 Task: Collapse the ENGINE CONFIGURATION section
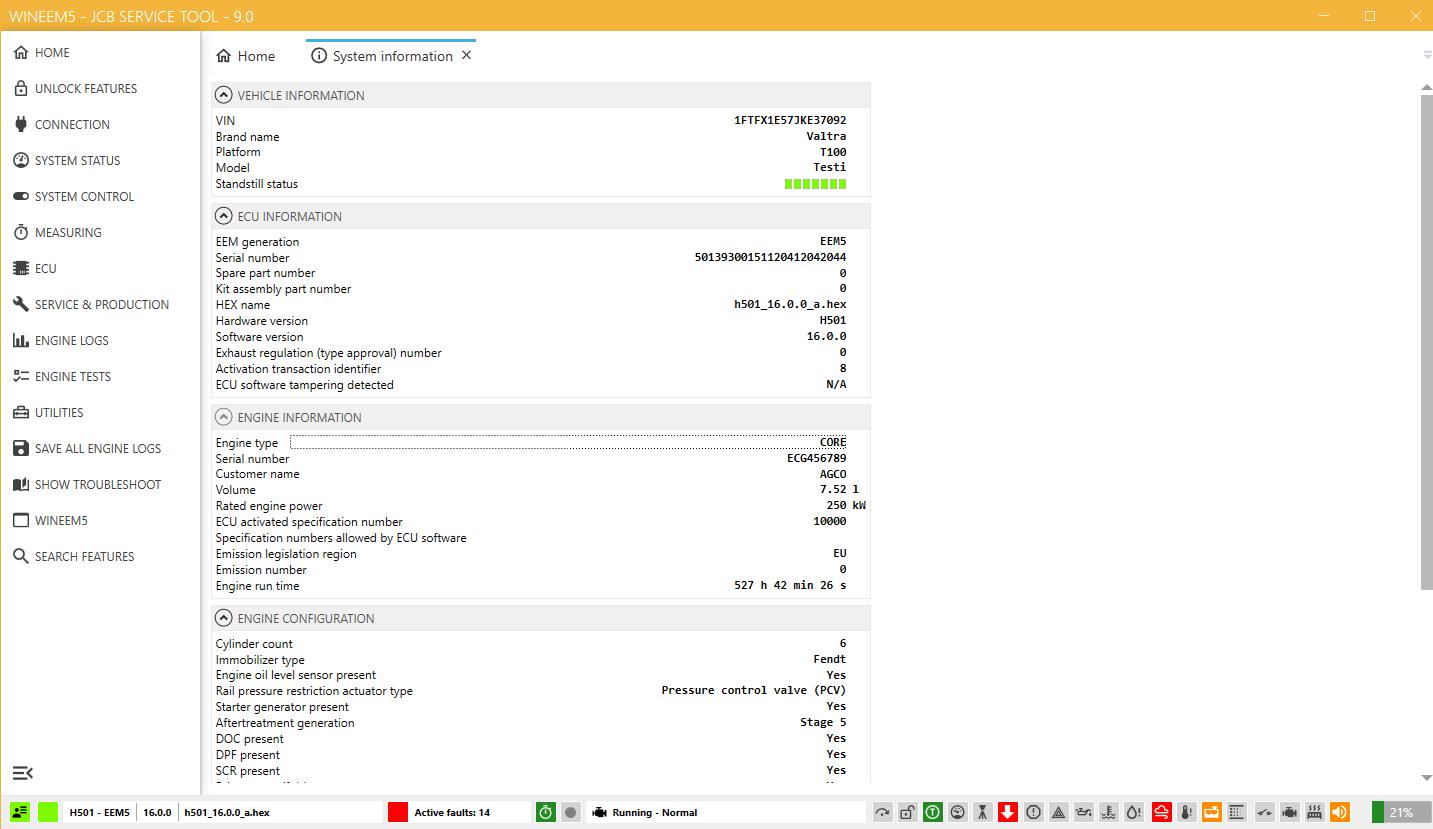point(223,618)
